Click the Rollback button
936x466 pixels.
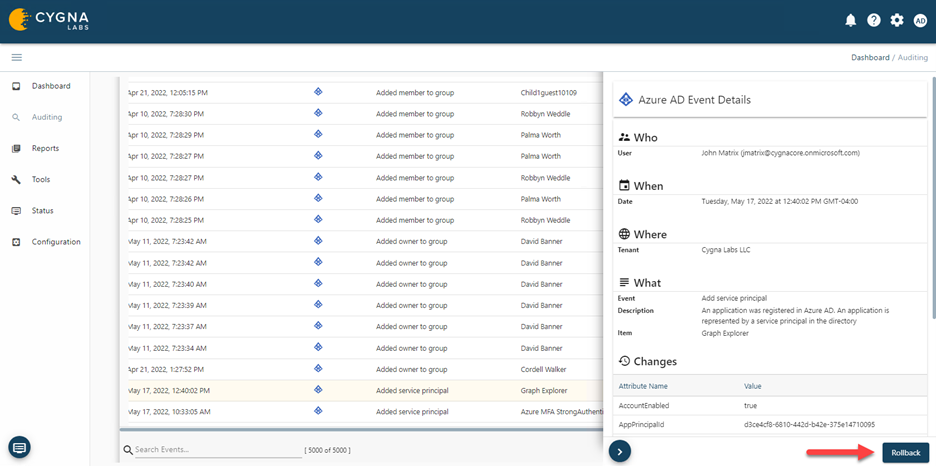(x=905, y=453)
